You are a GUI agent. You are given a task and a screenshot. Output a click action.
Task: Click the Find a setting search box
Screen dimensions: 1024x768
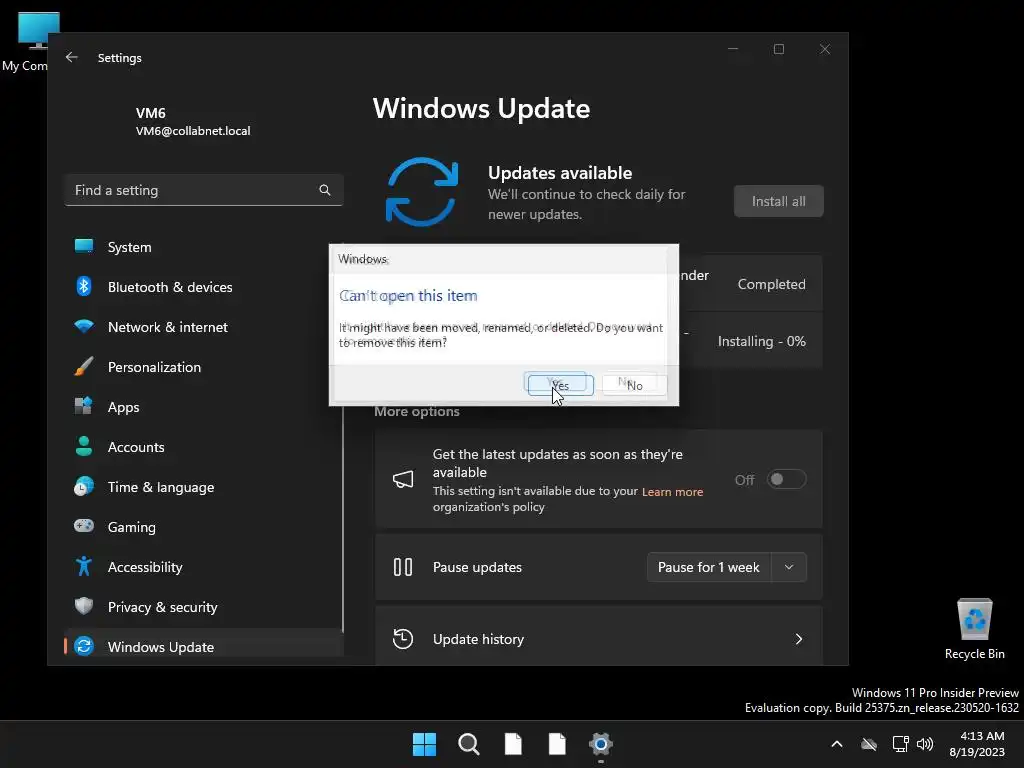204,190
